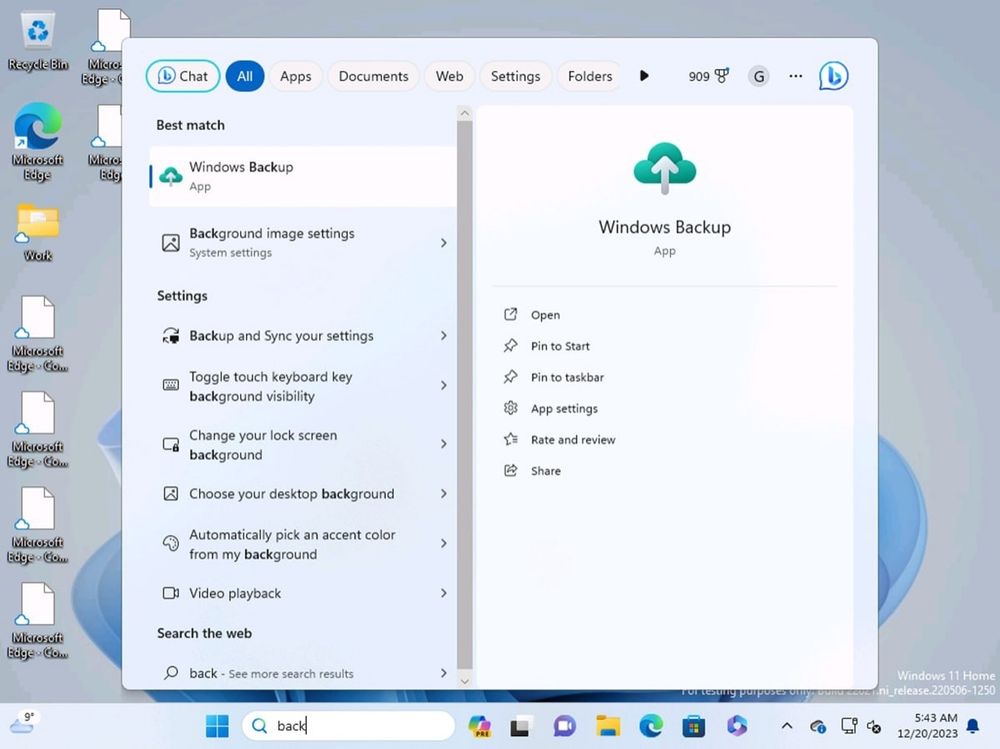Open the three-dot options menu
1000x749 pixels.
pyautogui.click(x=795, y=76)
